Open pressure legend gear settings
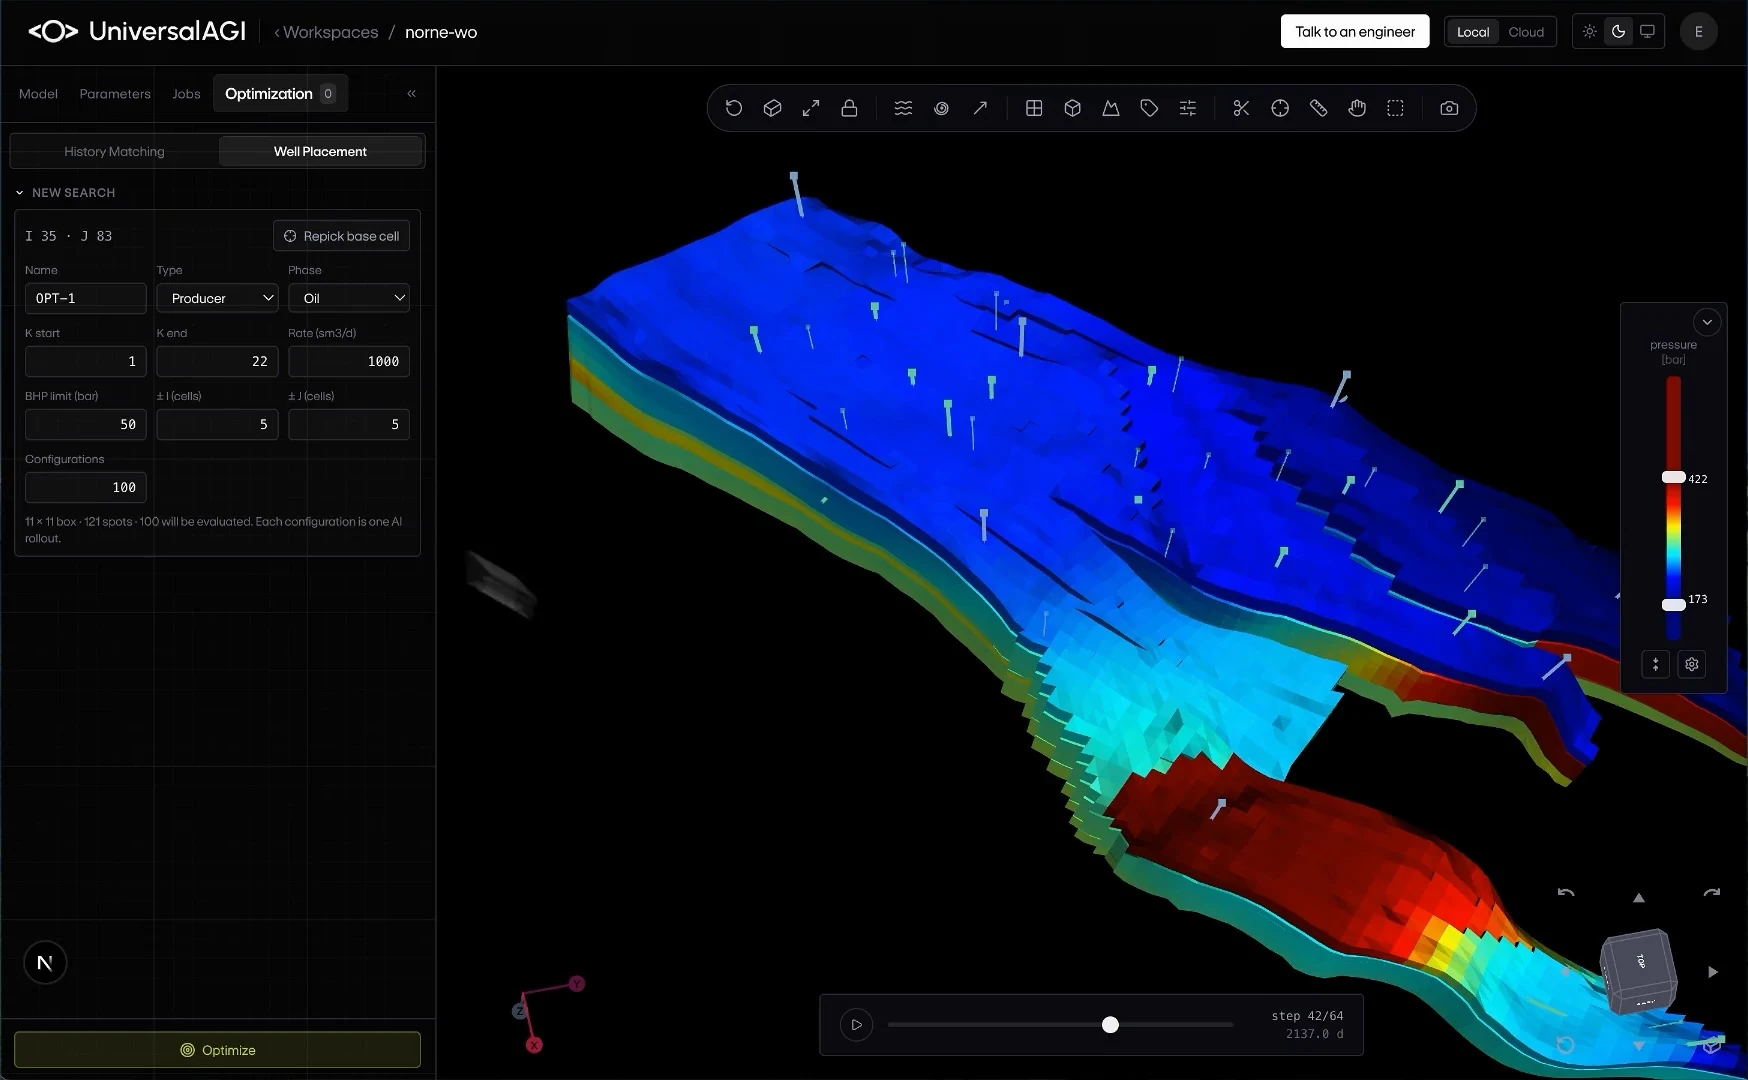1748x1080 pixels. click(1692, 664)
